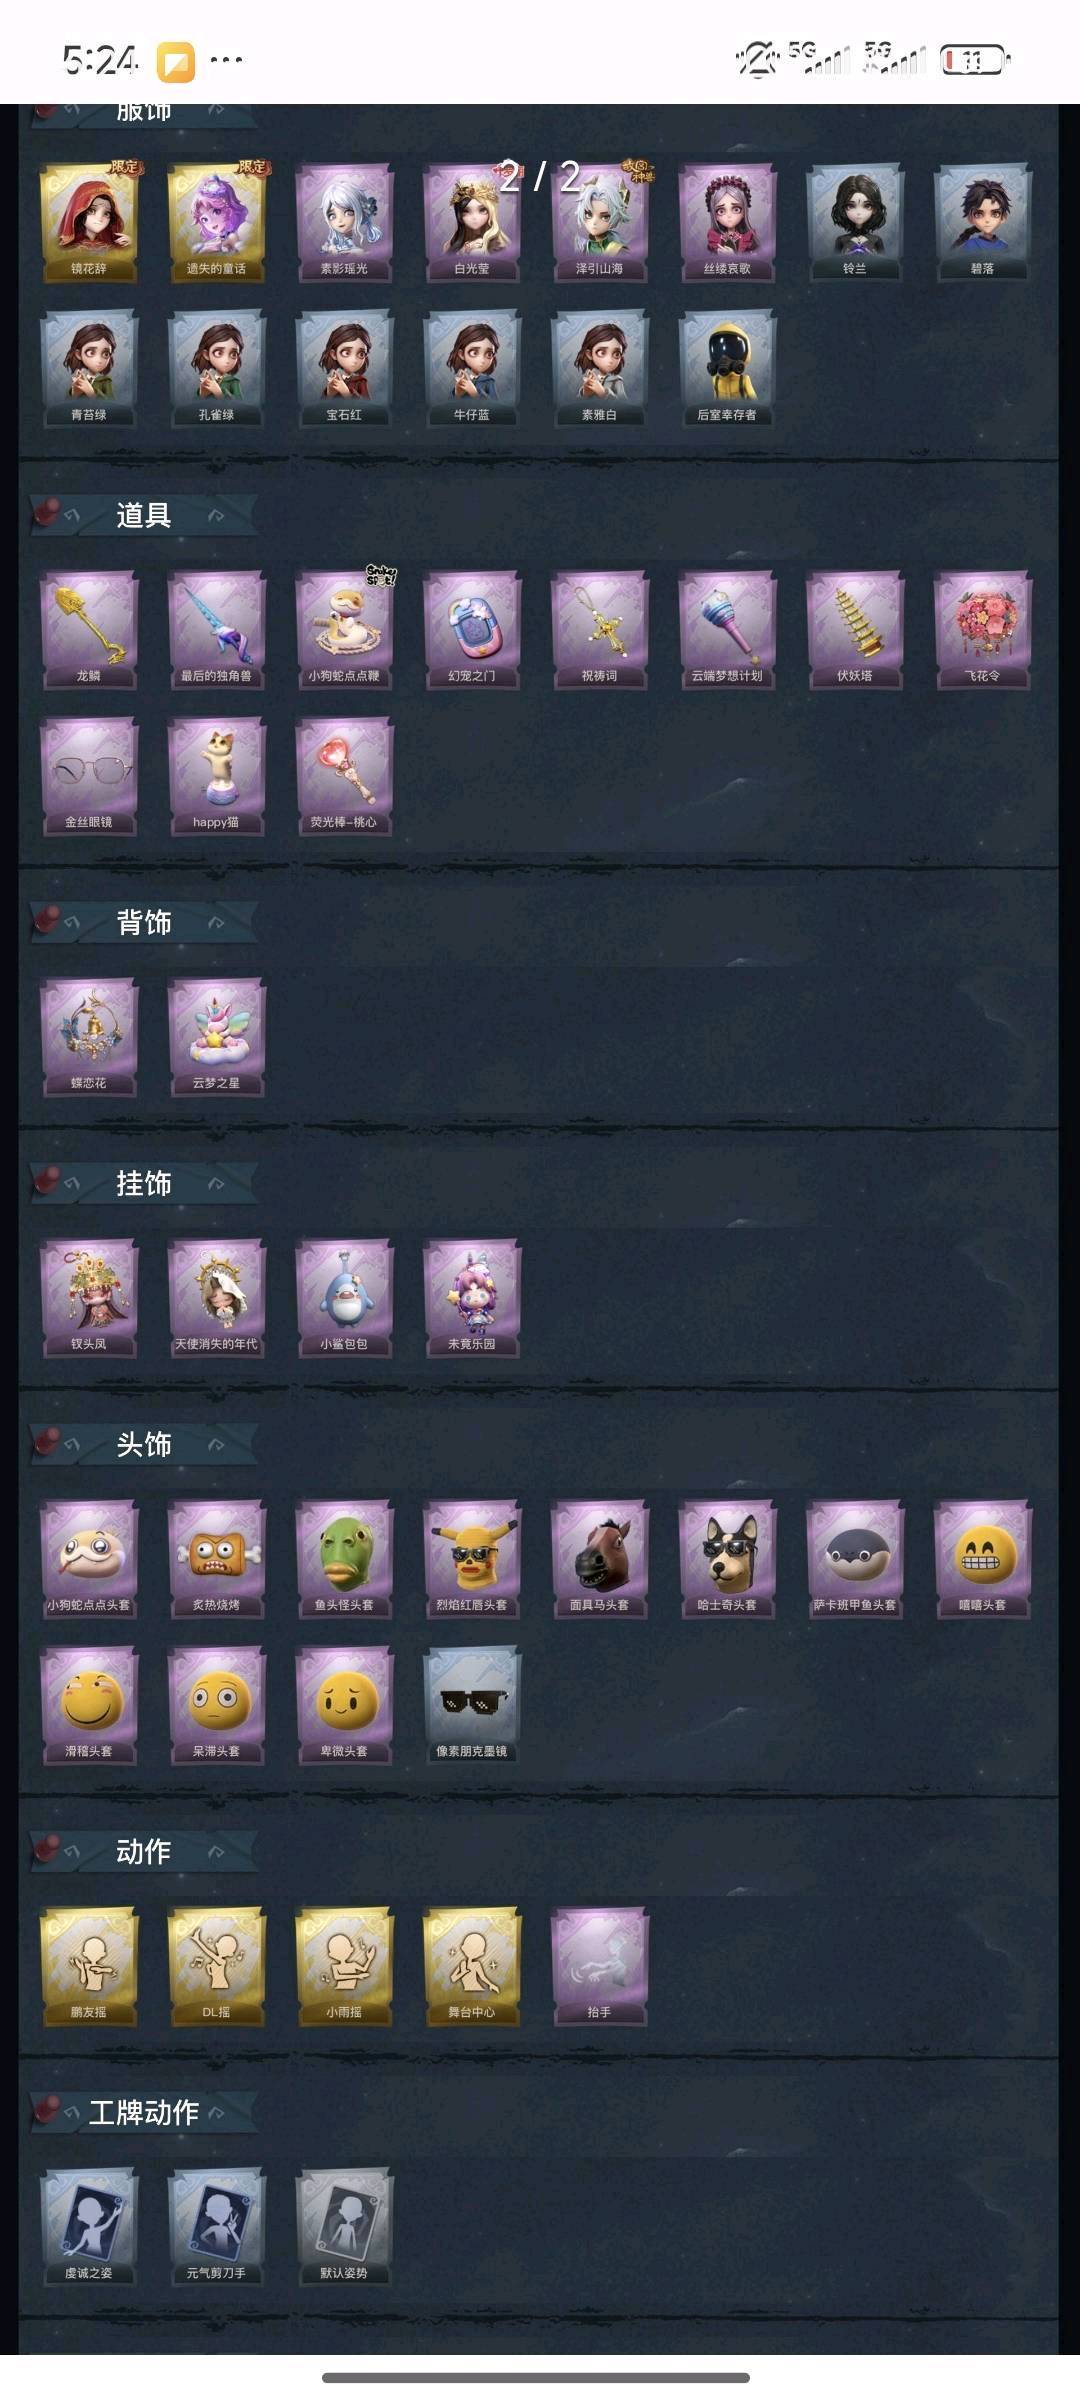Image resolution: width=1080 pixels, height=2400 pixels.
Task: Select the 金丝眼镜 glasses item
Action: coord(89,775)
